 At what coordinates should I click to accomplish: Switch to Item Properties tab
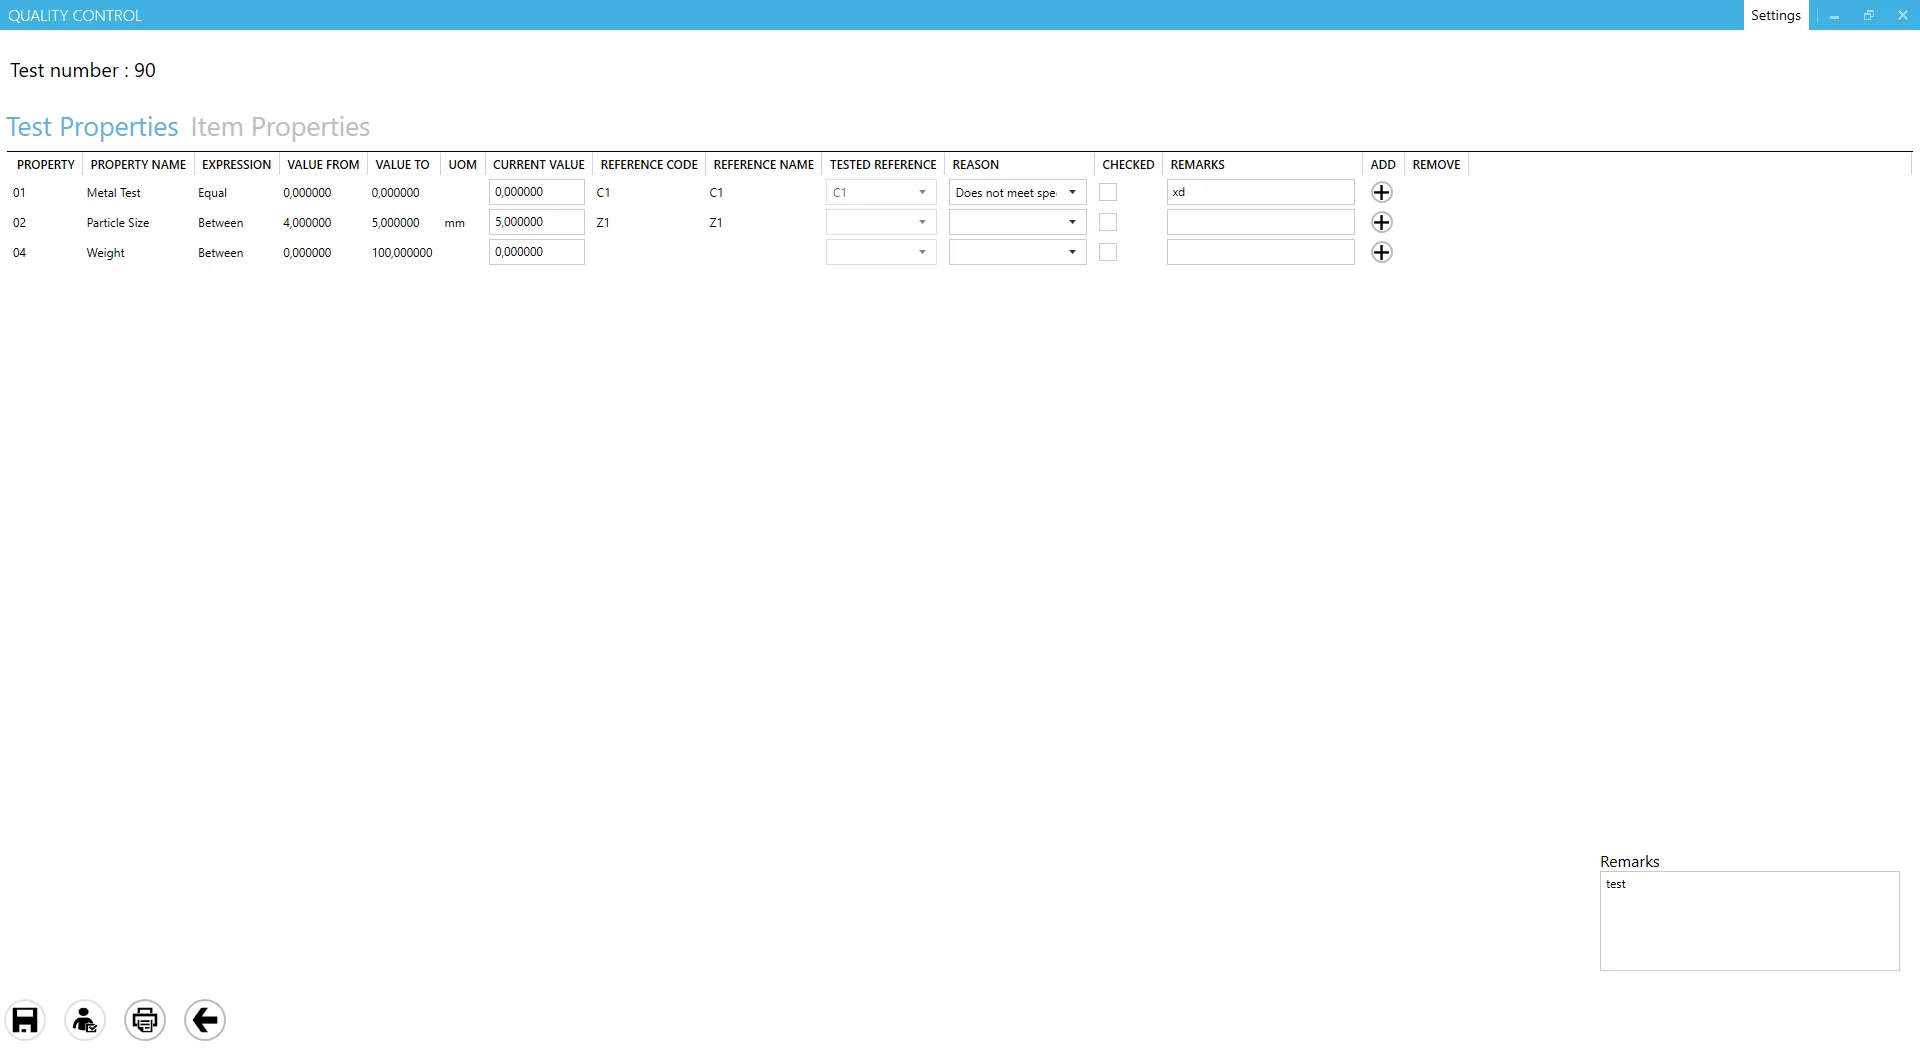coord(280,127)
